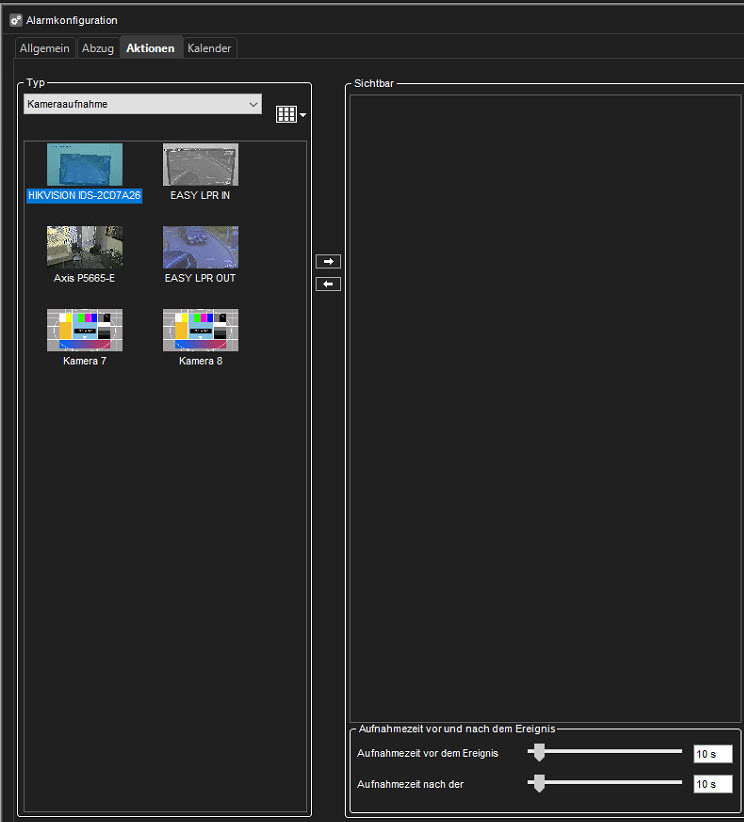Select EASY LPR IN camera thumbnail
Viewport: 744px width, 822px height.
[x=201, y=164]
